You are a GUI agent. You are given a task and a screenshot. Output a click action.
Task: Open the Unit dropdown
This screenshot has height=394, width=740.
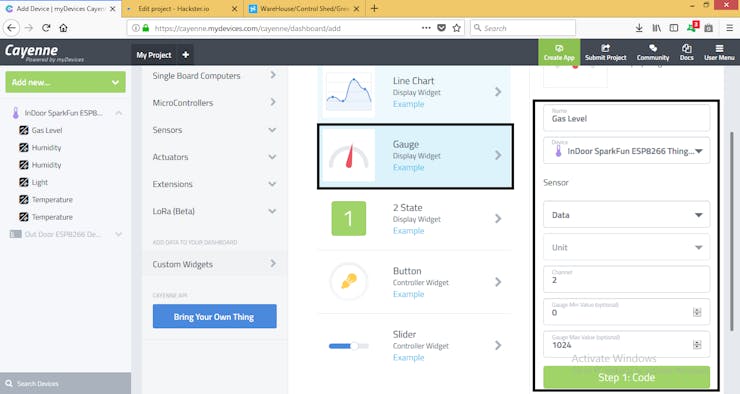click(x=626, y=247)
